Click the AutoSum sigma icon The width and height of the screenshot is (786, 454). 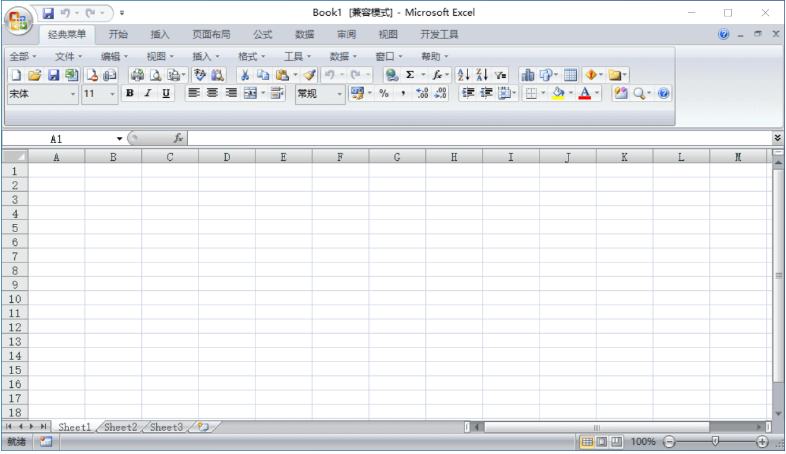410,75
